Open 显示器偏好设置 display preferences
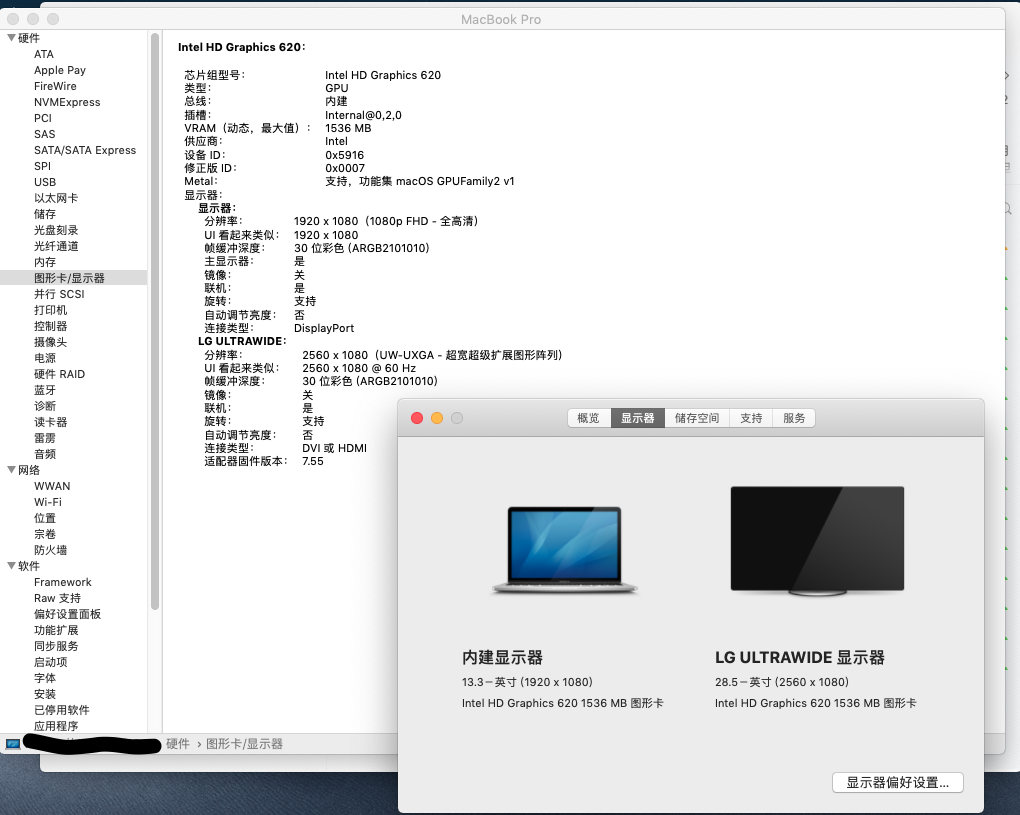The image size is (1020, 815). (898, 782)
